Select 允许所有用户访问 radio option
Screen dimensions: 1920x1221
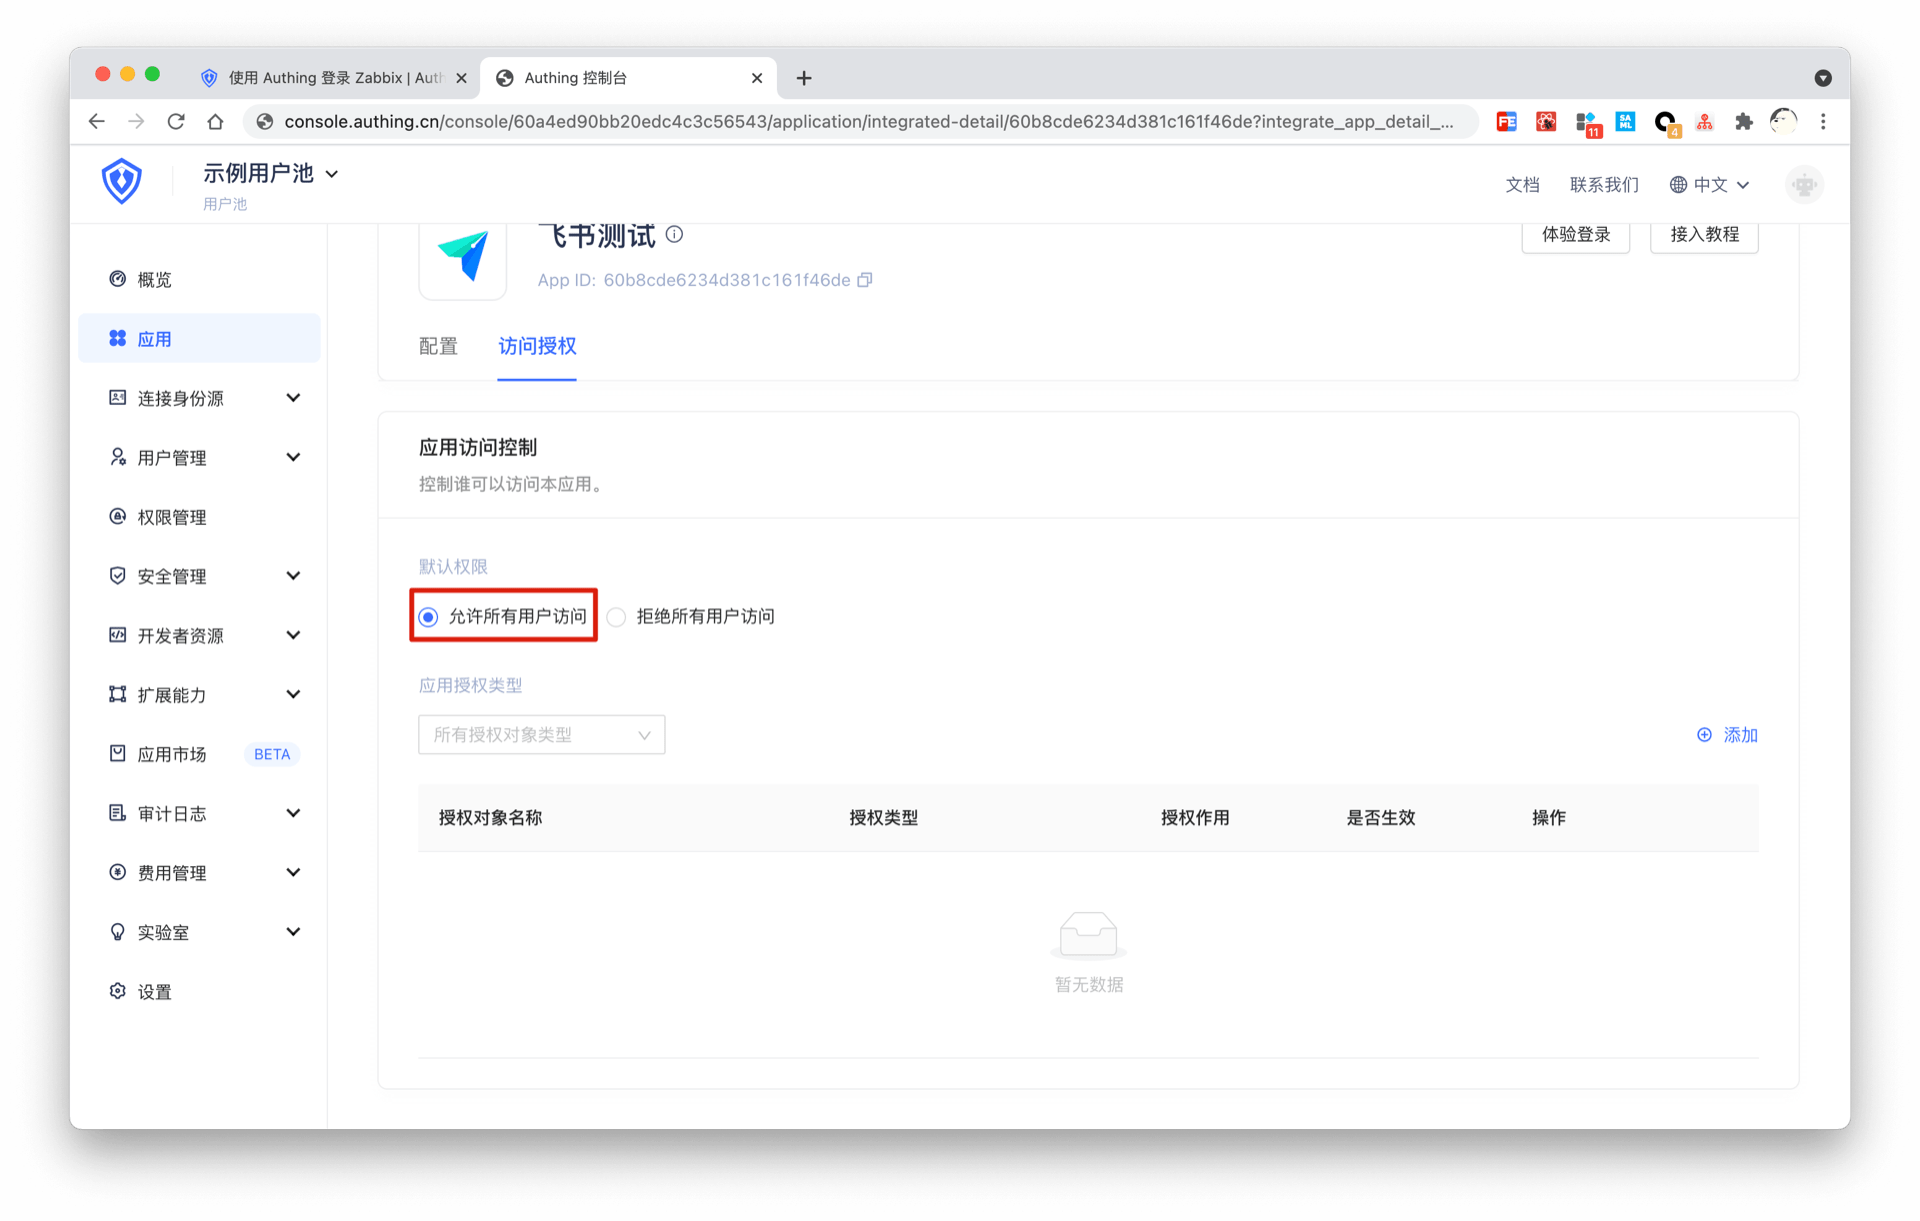(428, 617)
